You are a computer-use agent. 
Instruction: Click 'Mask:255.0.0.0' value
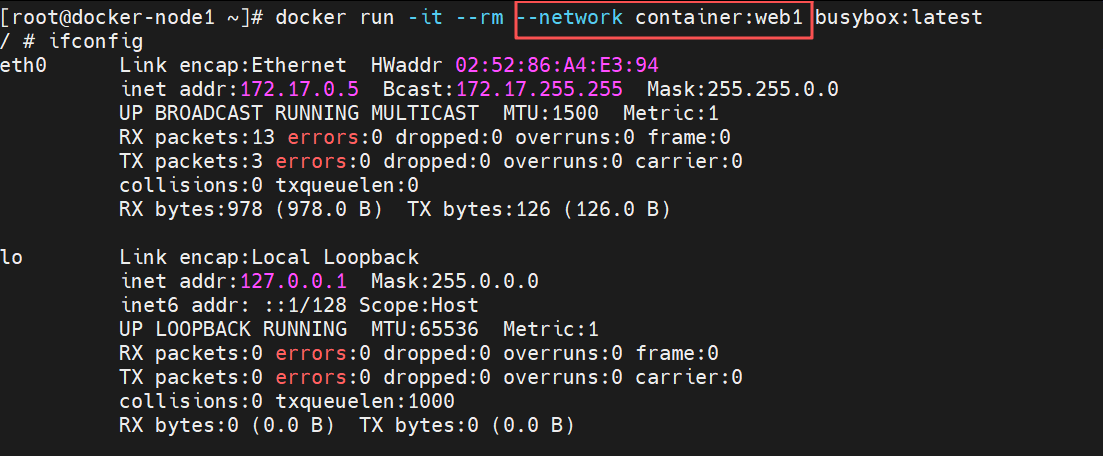pos(455,281)
